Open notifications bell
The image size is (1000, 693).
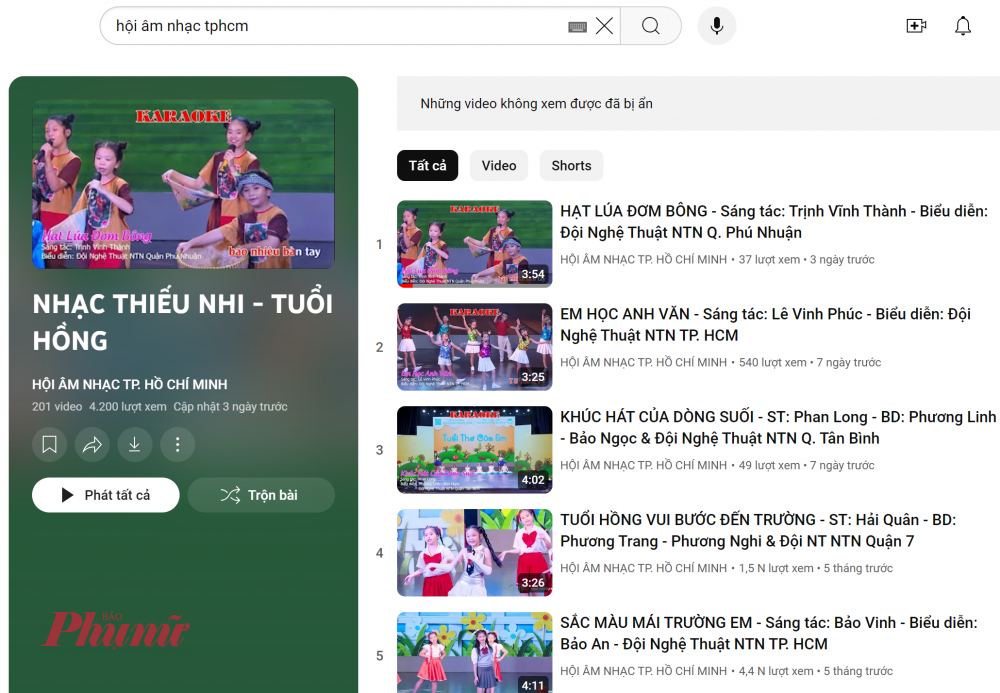[x=962, y=26]
